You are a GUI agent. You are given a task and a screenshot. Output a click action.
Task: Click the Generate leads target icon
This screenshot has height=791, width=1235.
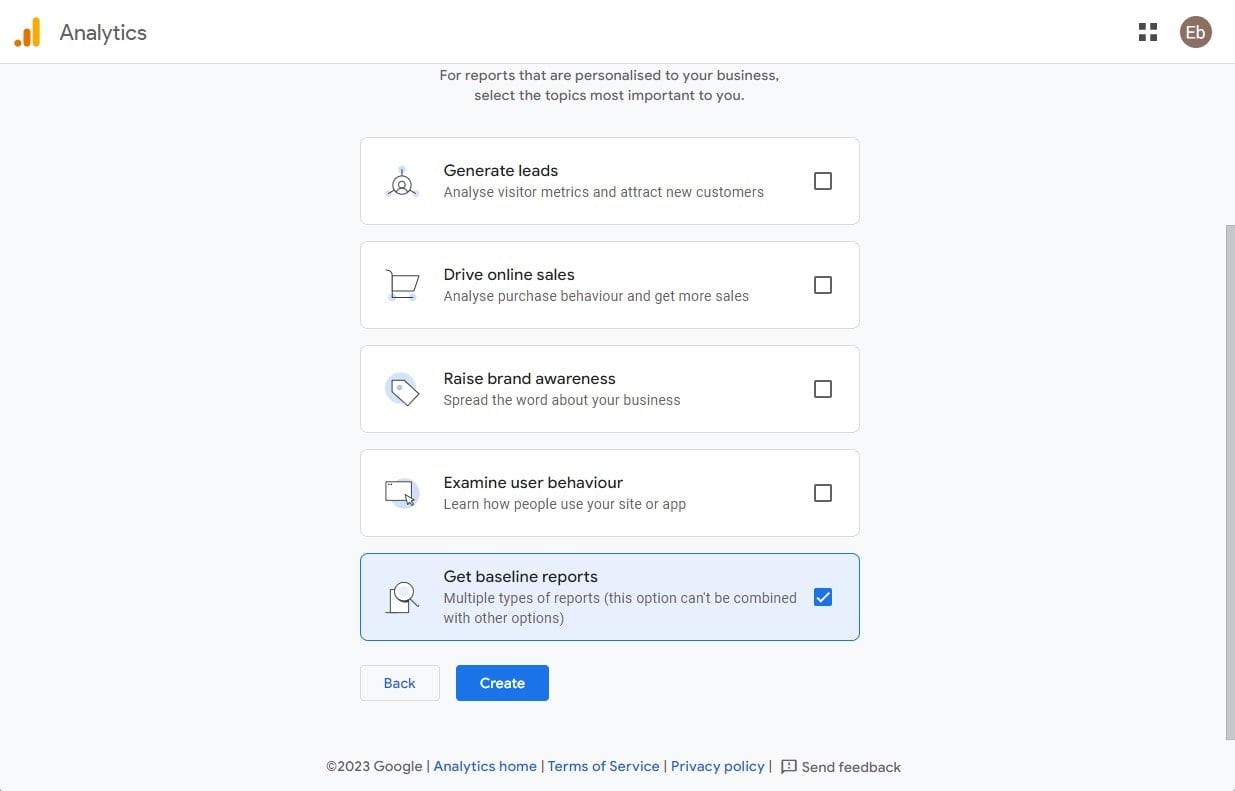coord(402,181)
